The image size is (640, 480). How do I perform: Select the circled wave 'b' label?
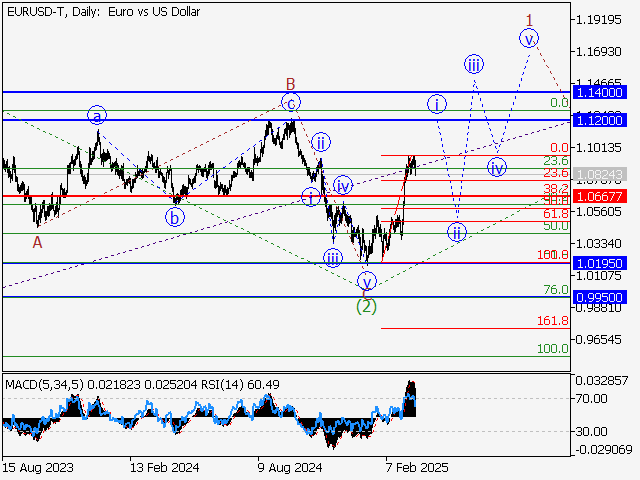pos(175,215)
